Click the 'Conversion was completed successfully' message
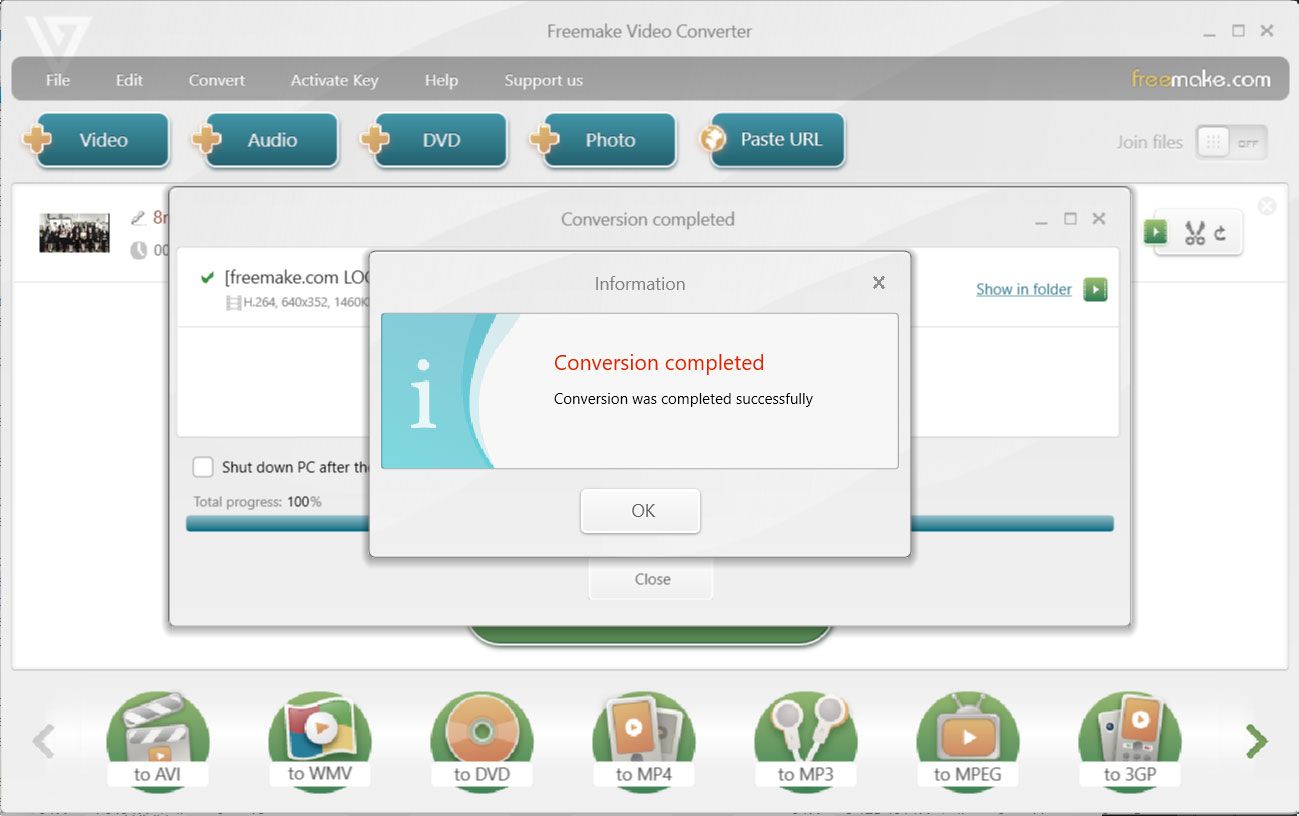The height and width of the screenshot is (816, 1299). [683, 399]
